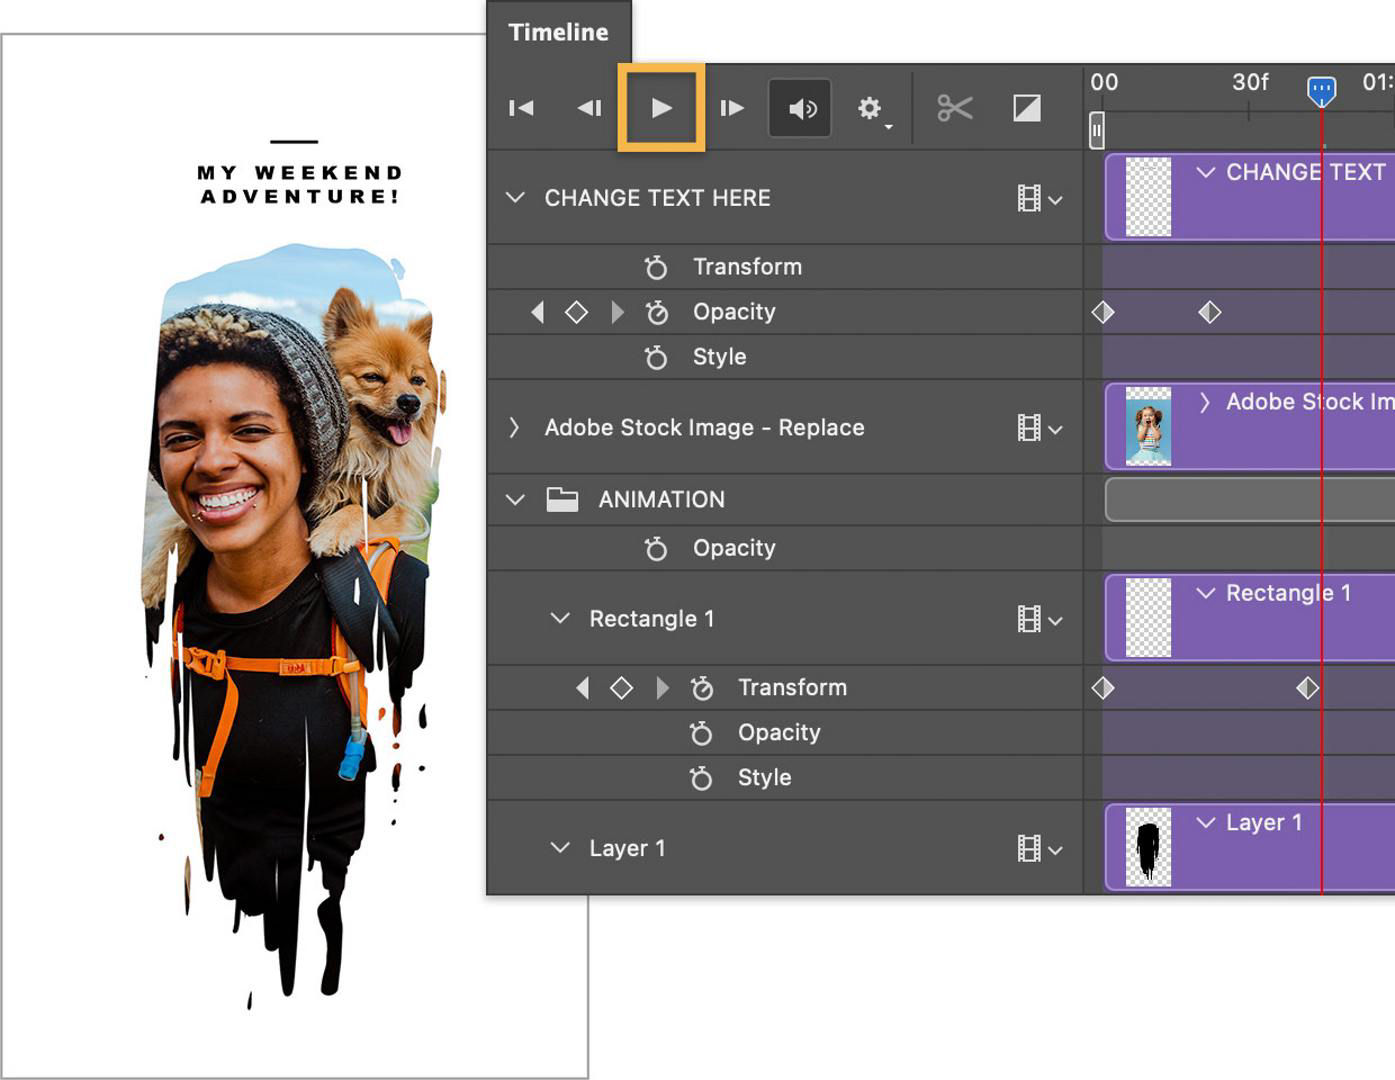Click the previous-frame button
Screen dimensions: 1395x1080
coord(589,108)
